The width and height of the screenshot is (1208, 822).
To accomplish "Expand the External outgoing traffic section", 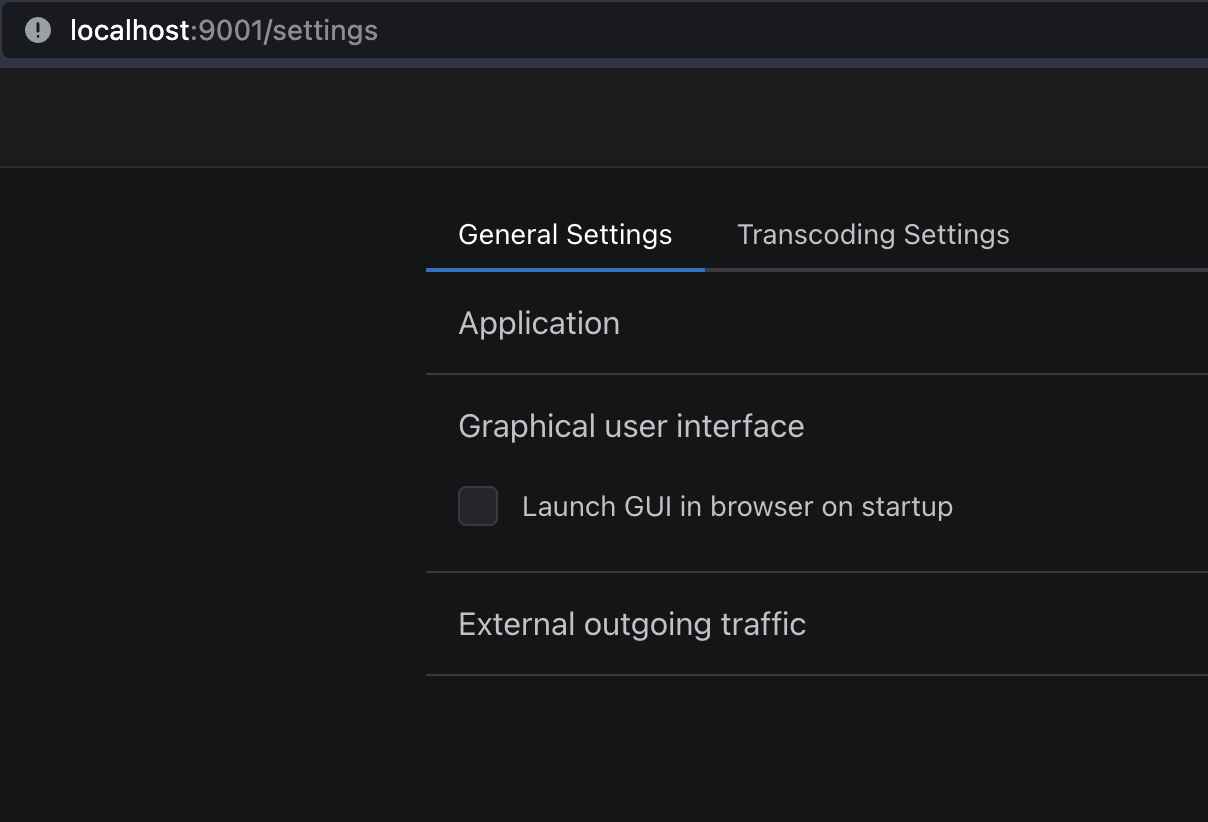I will (631, 623).
